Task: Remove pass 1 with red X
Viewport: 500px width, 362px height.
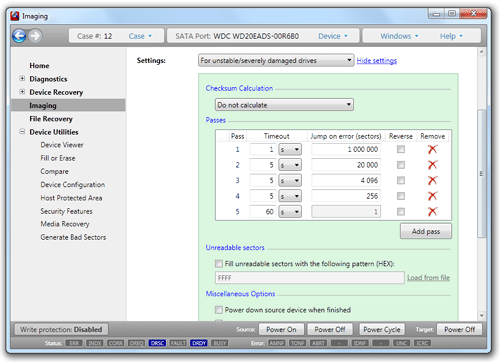Action: [432, 149]
